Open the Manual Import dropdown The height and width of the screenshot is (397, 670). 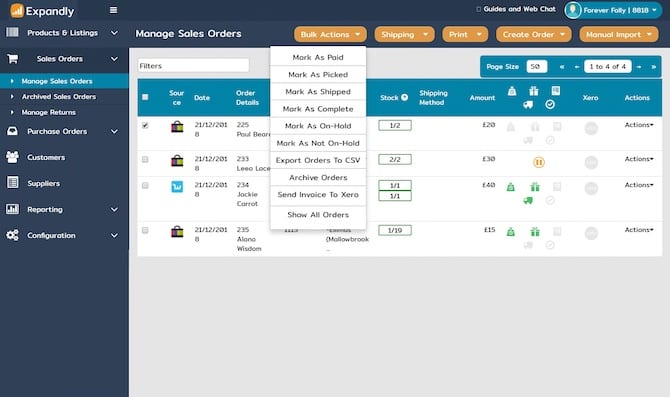619,34
